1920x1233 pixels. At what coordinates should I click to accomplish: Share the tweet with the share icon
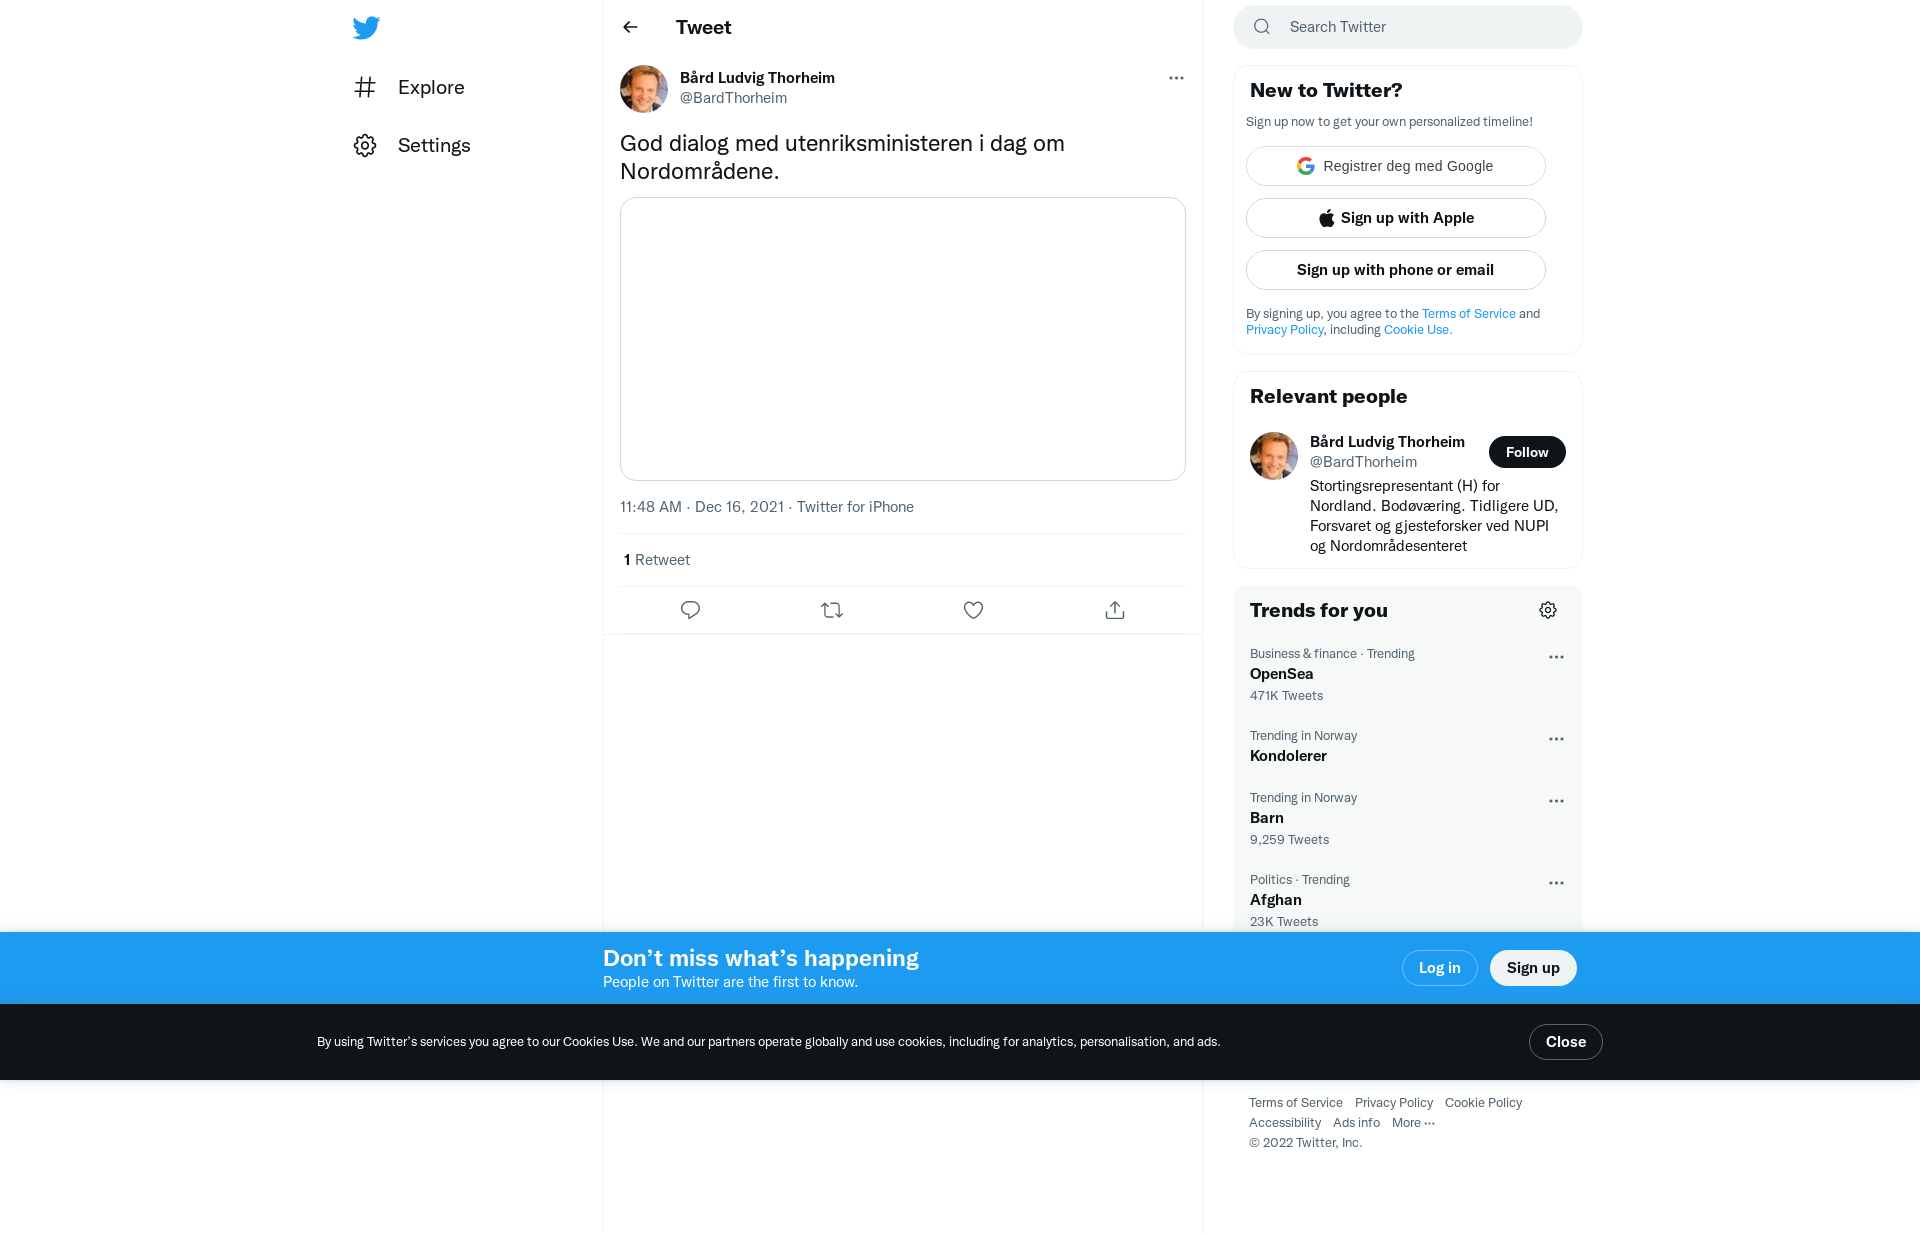[1115, 610]
